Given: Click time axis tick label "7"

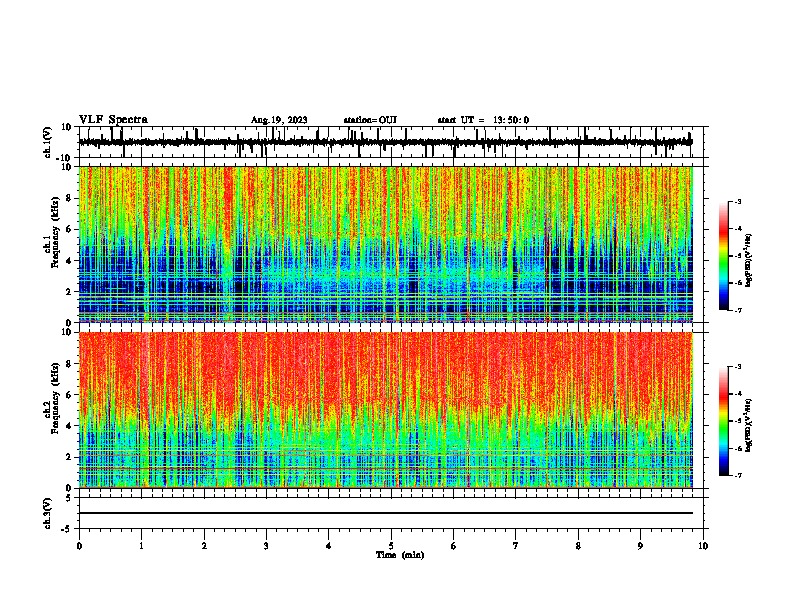Looking at the screenshot, I should (x=516, y=546).
